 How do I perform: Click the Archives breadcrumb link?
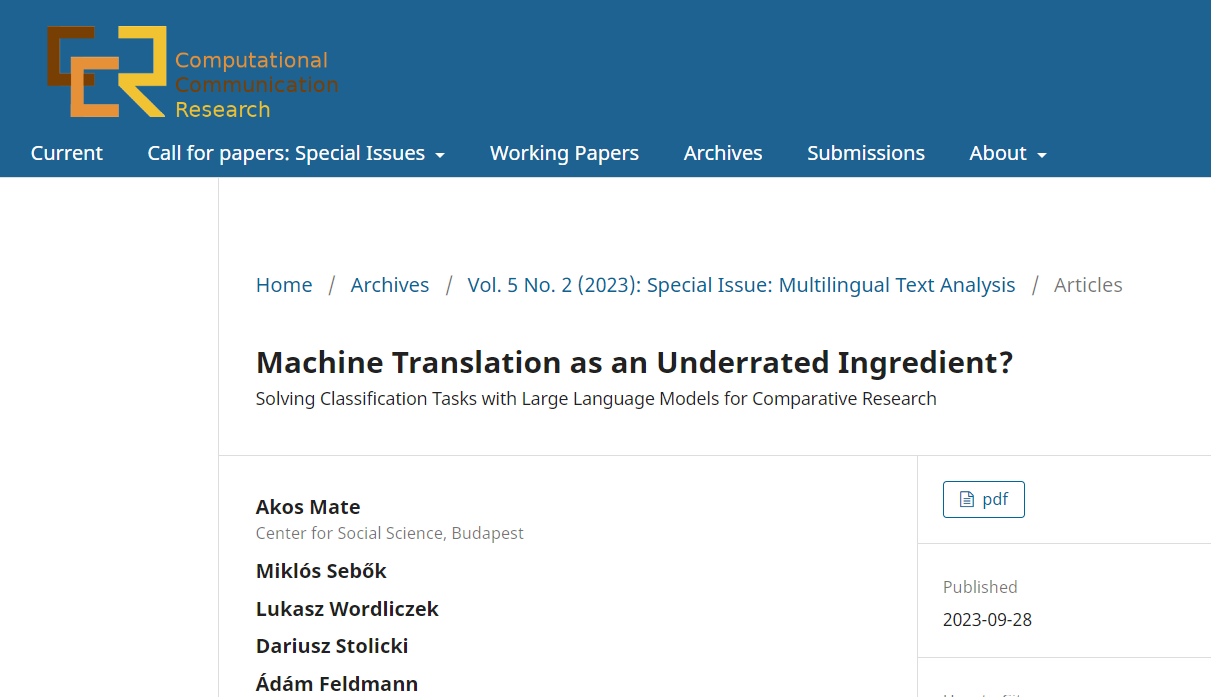click(x=389, y=285)
